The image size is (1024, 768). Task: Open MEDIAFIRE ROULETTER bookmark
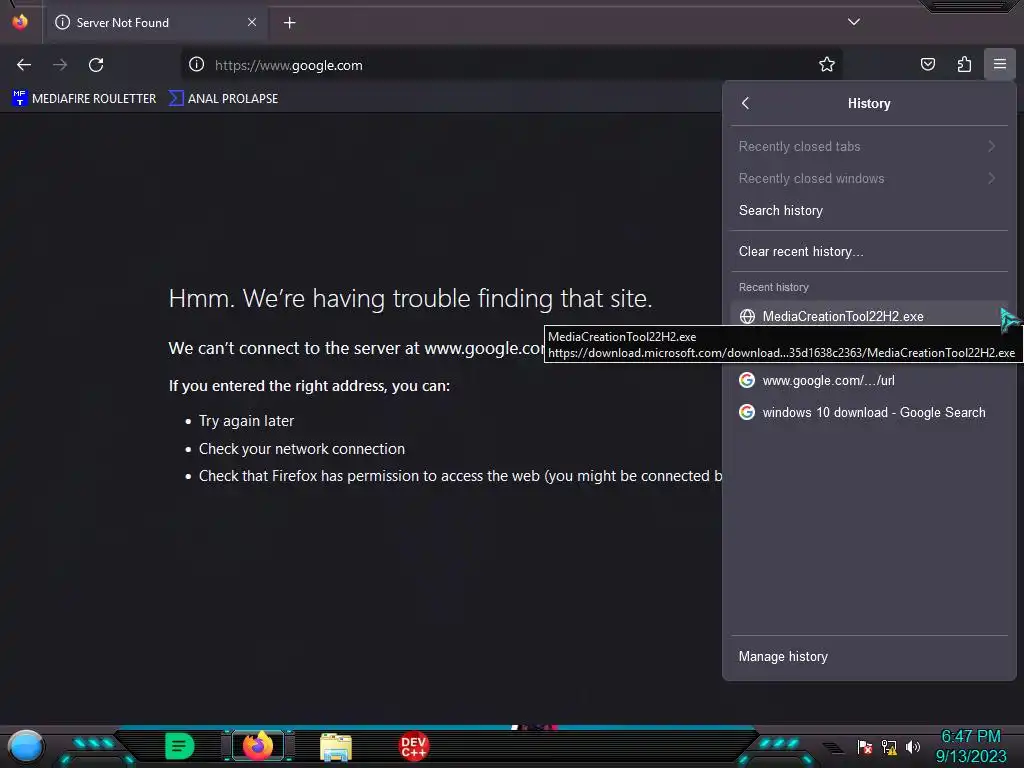click(84, 99)
